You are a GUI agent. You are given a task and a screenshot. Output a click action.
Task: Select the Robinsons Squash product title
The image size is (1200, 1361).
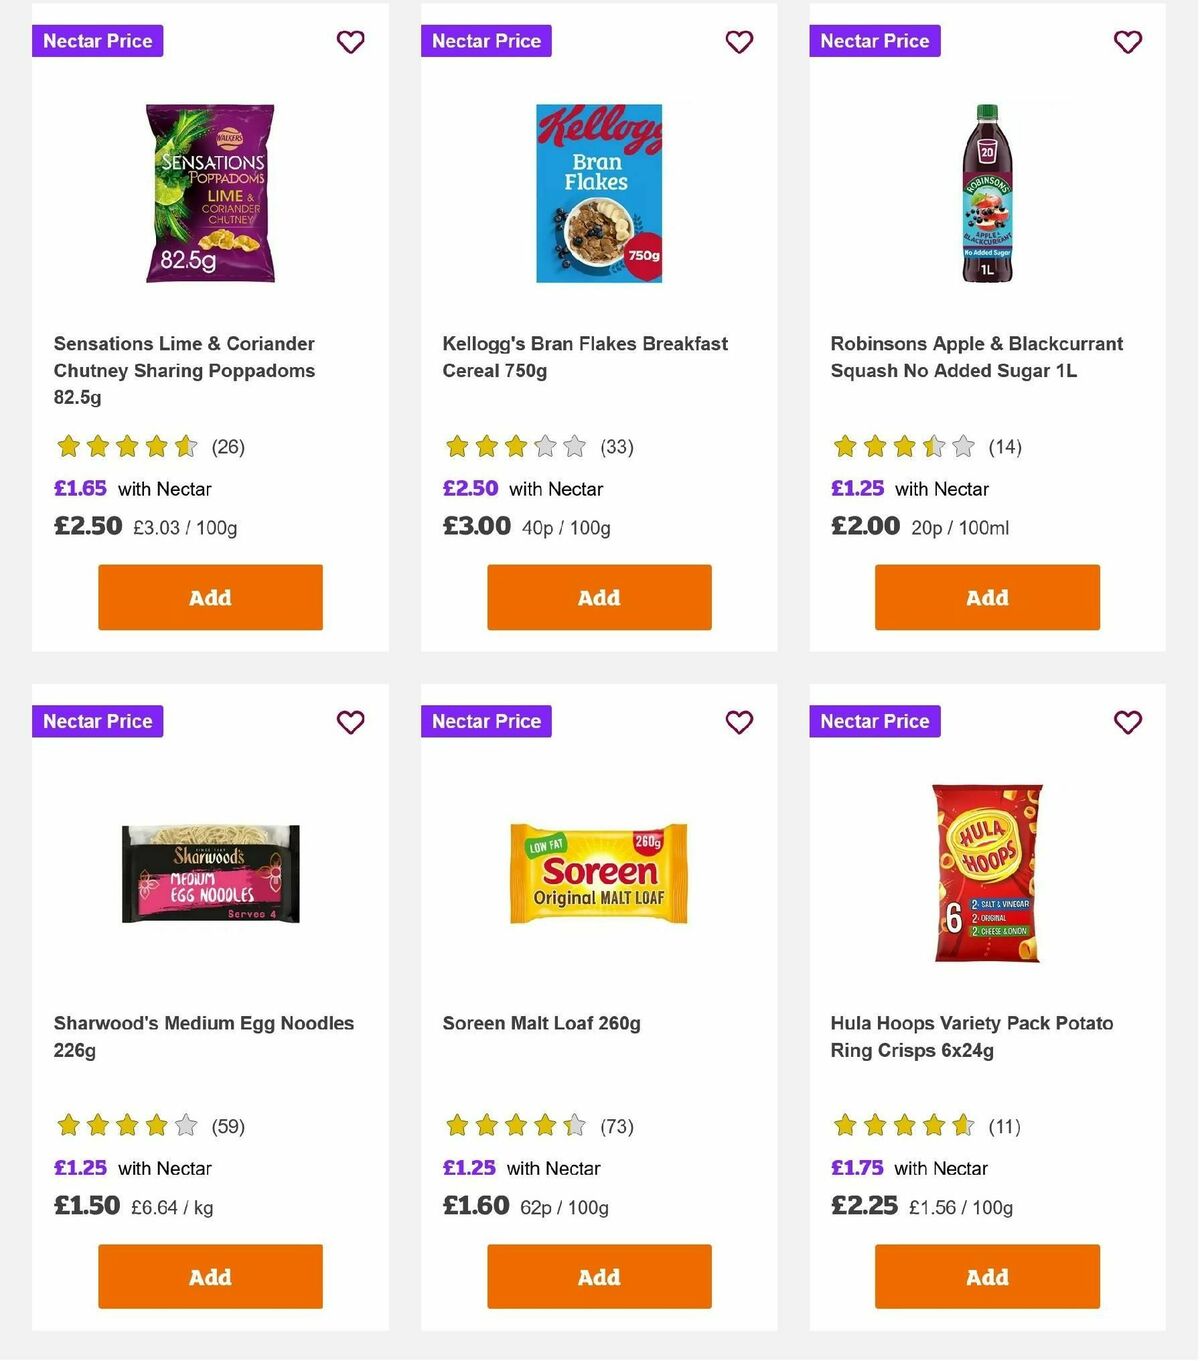(975, 357)
